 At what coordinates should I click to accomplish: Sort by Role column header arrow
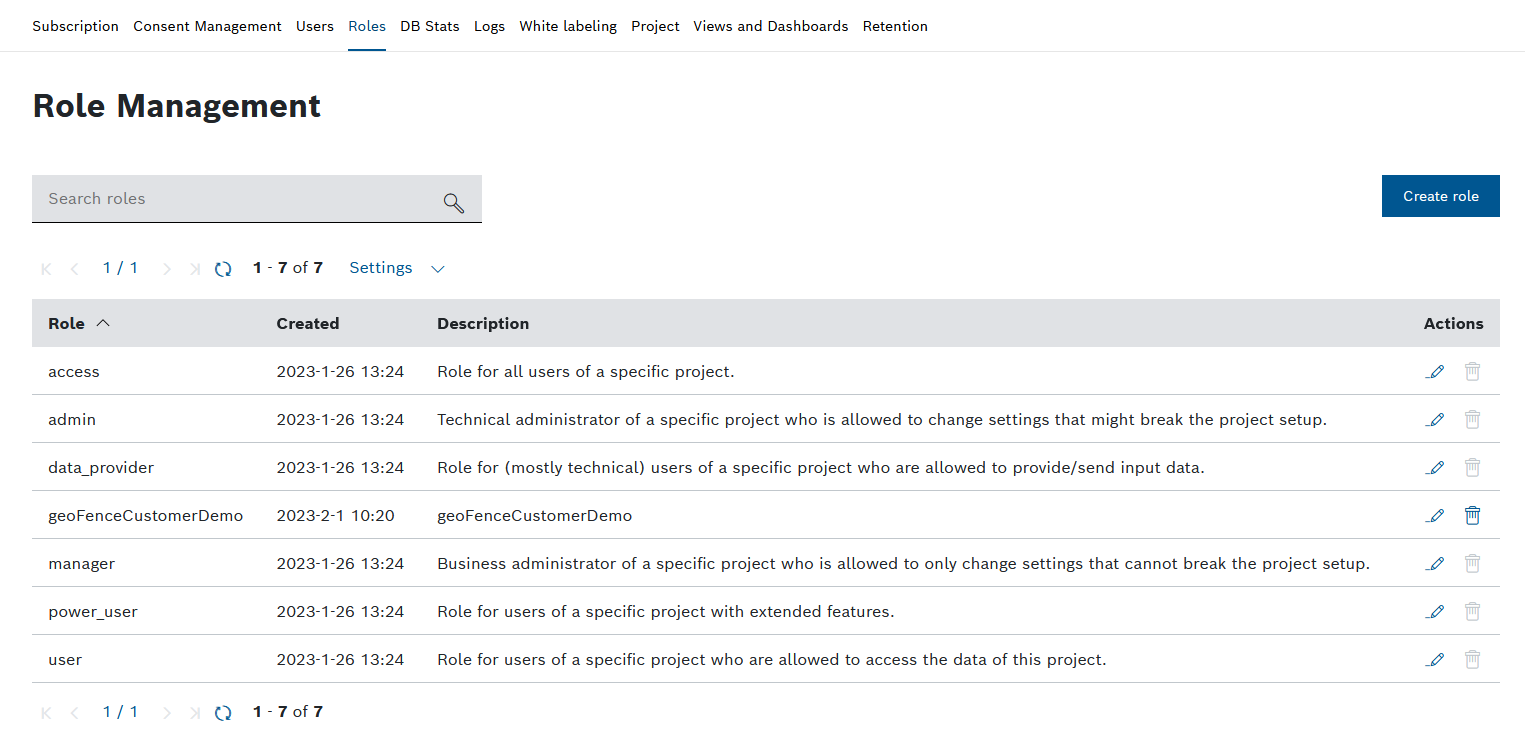point(103,323)
